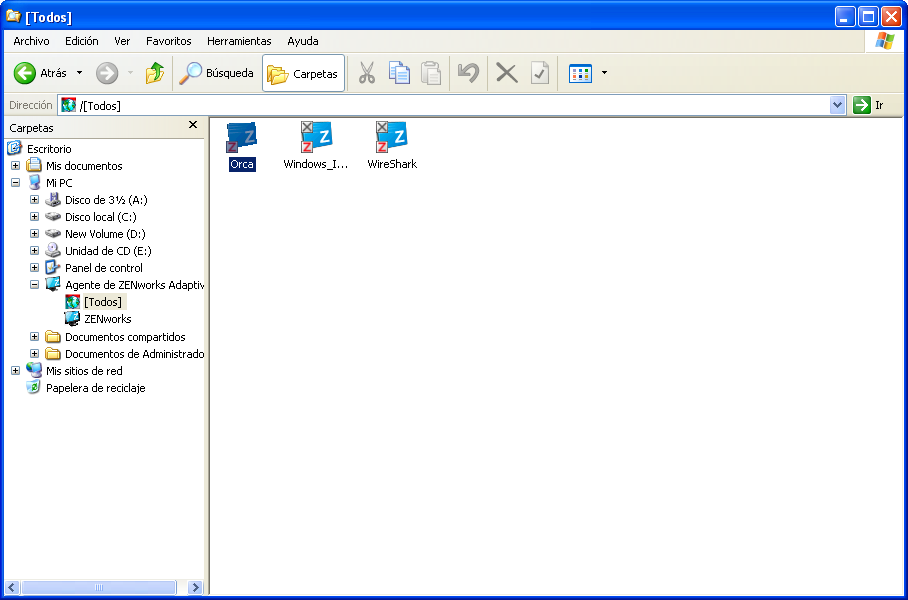Select the WireShark application icon
This screenshot has height=600, width=908.
pyautogui.click(x=391, y=138)
